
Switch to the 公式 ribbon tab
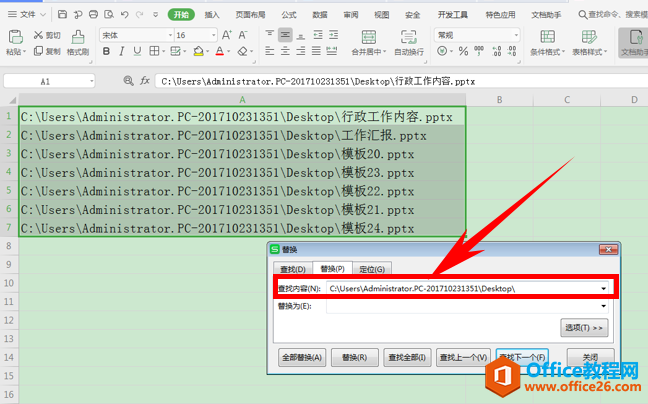289,15
